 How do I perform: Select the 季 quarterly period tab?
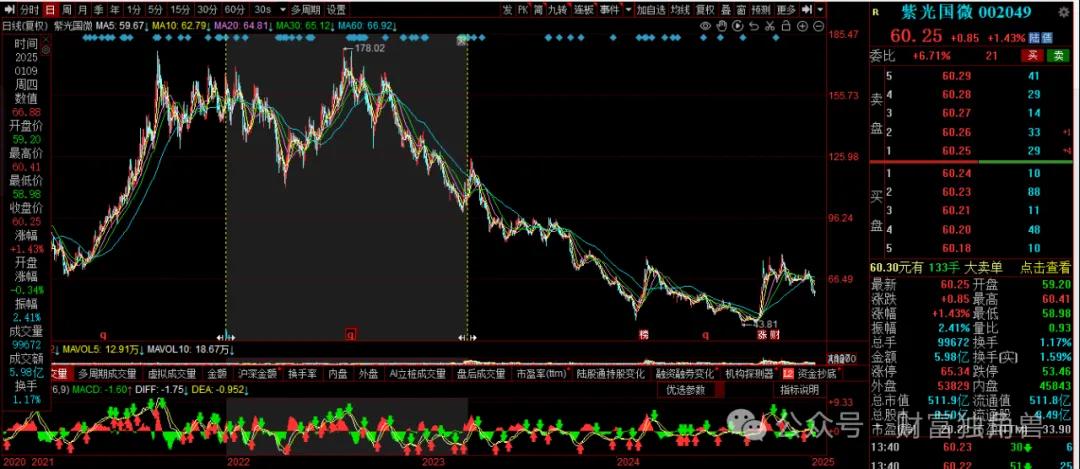(x=99, y=10)
